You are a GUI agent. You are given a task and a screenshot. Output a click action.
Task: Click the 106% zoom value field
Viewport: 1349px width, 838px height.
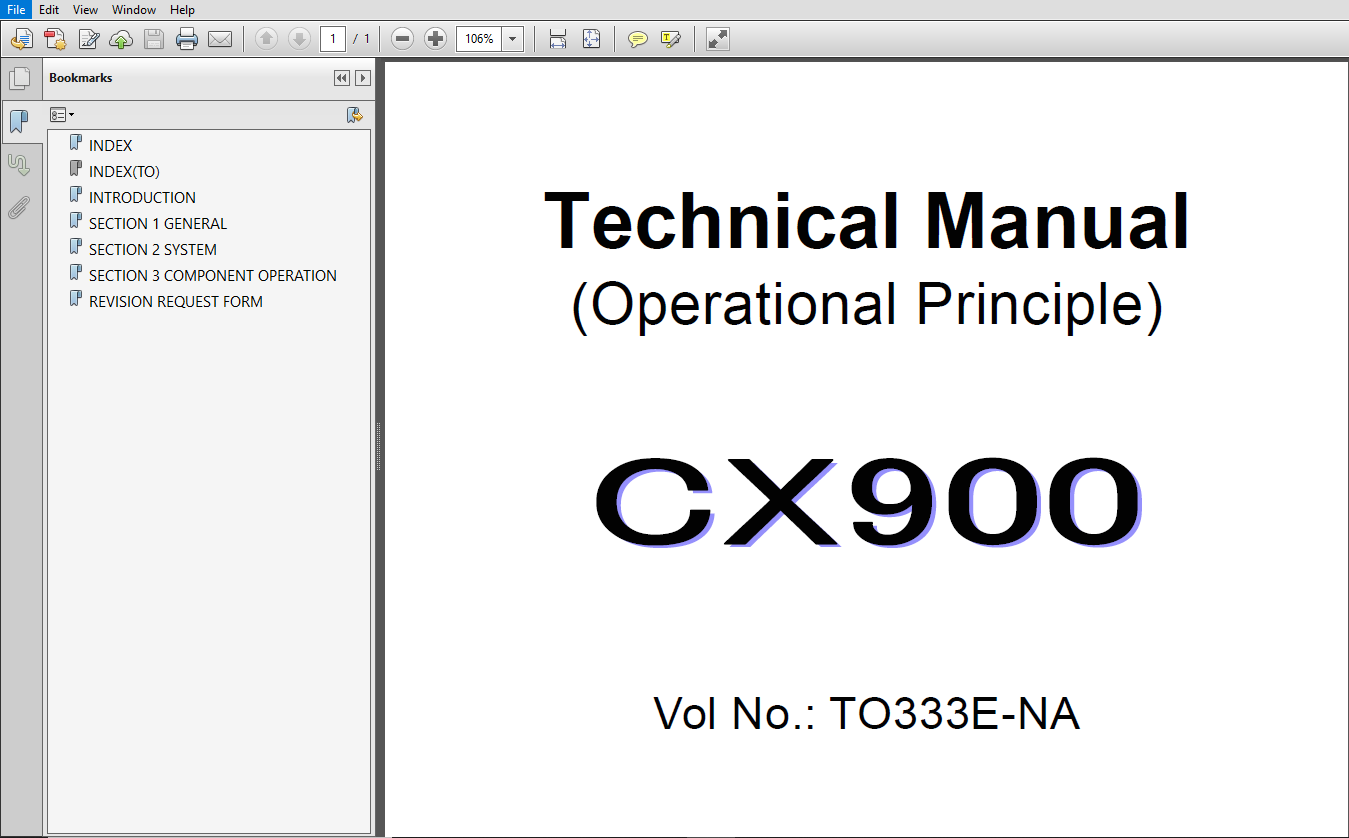point(479,39)
